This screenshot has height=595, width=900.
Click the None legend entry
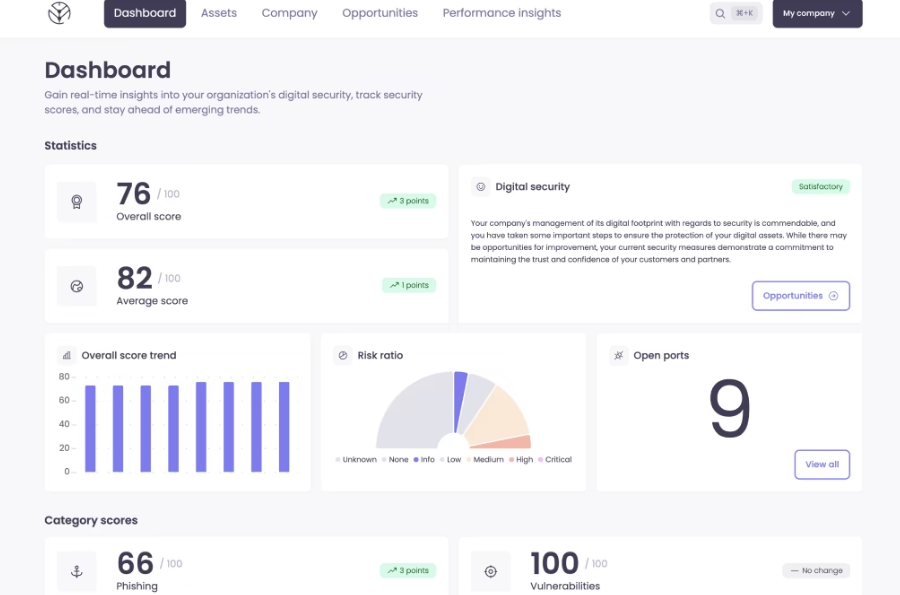pyautogui.click(x=395, y=460)
